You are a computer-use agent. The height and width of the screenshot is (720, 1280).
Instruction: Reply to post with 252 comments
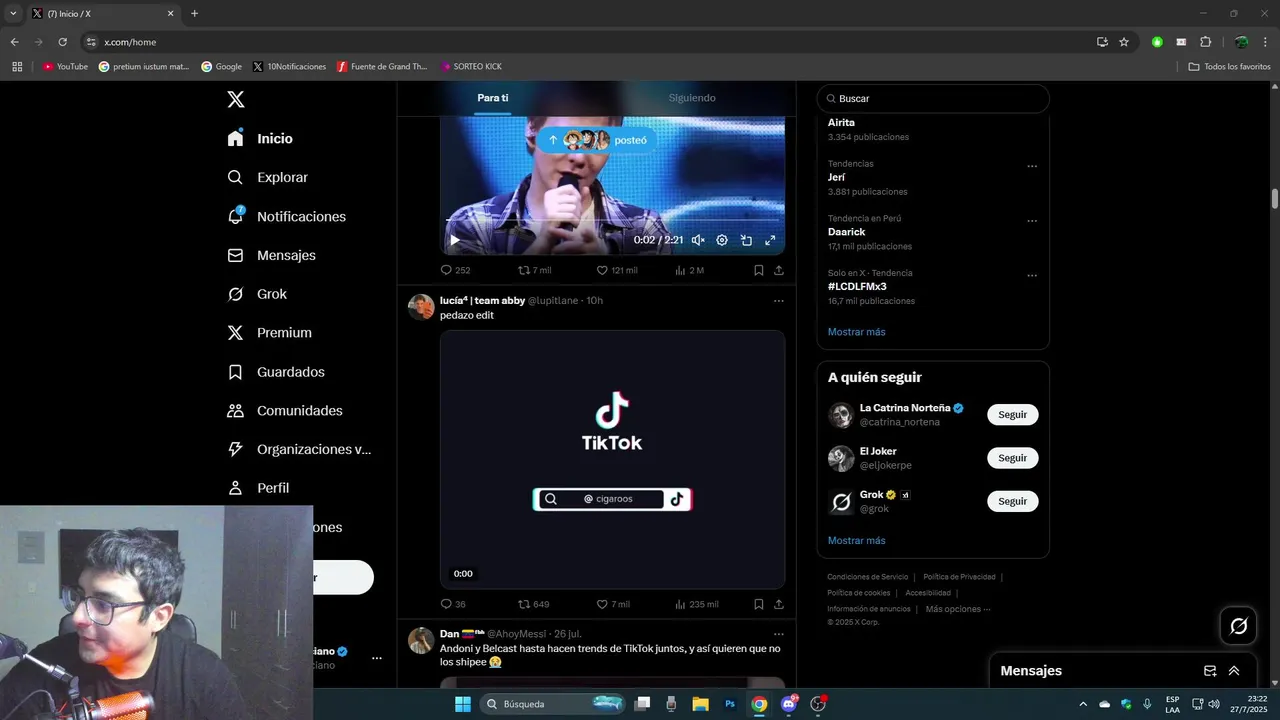[x=455, y=270]
